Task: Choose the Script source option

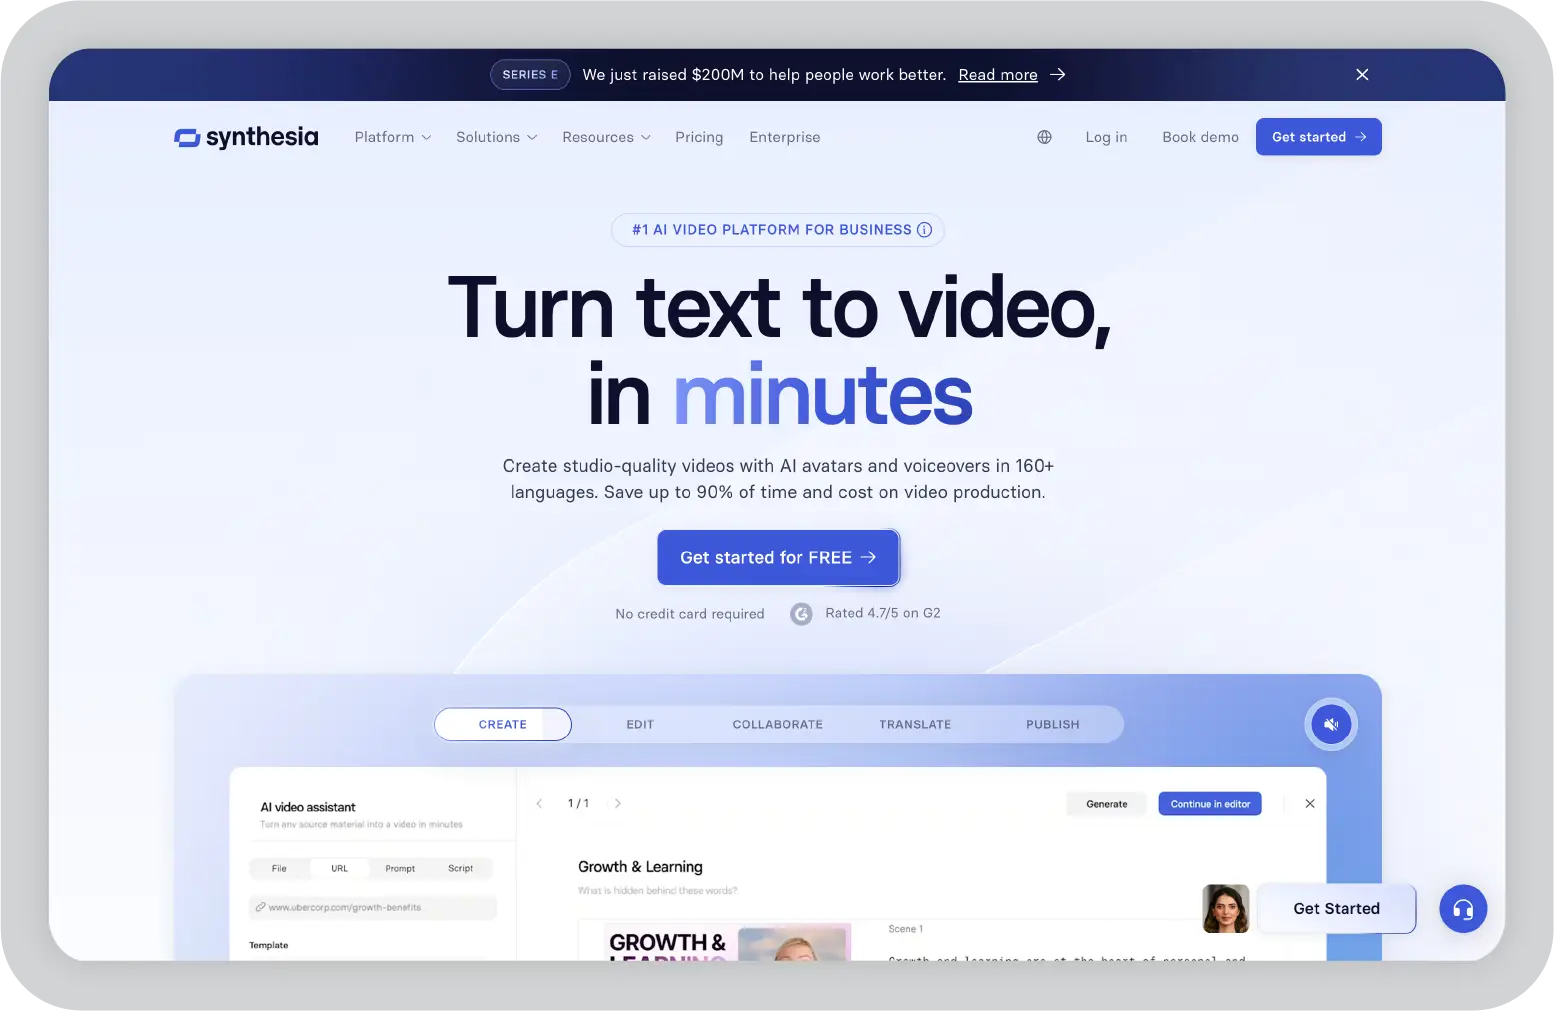Action: [x=461, y=869]
